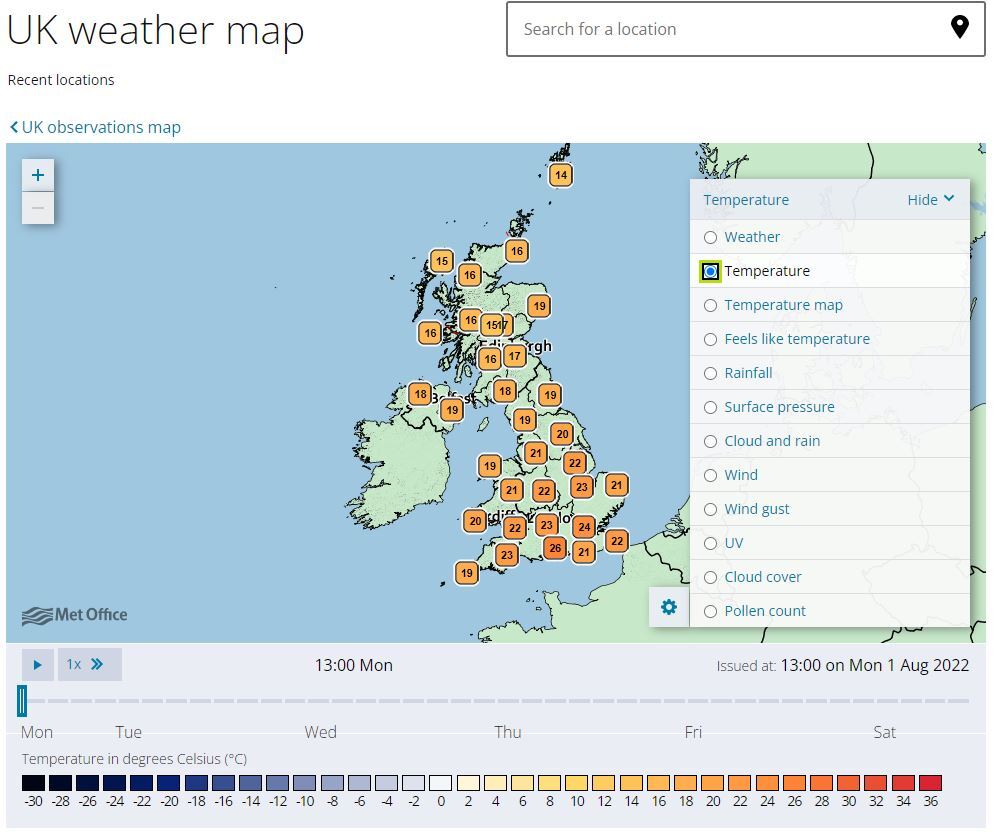Click the timeline slider handle
997x840 pixels.
coord(22,700)
